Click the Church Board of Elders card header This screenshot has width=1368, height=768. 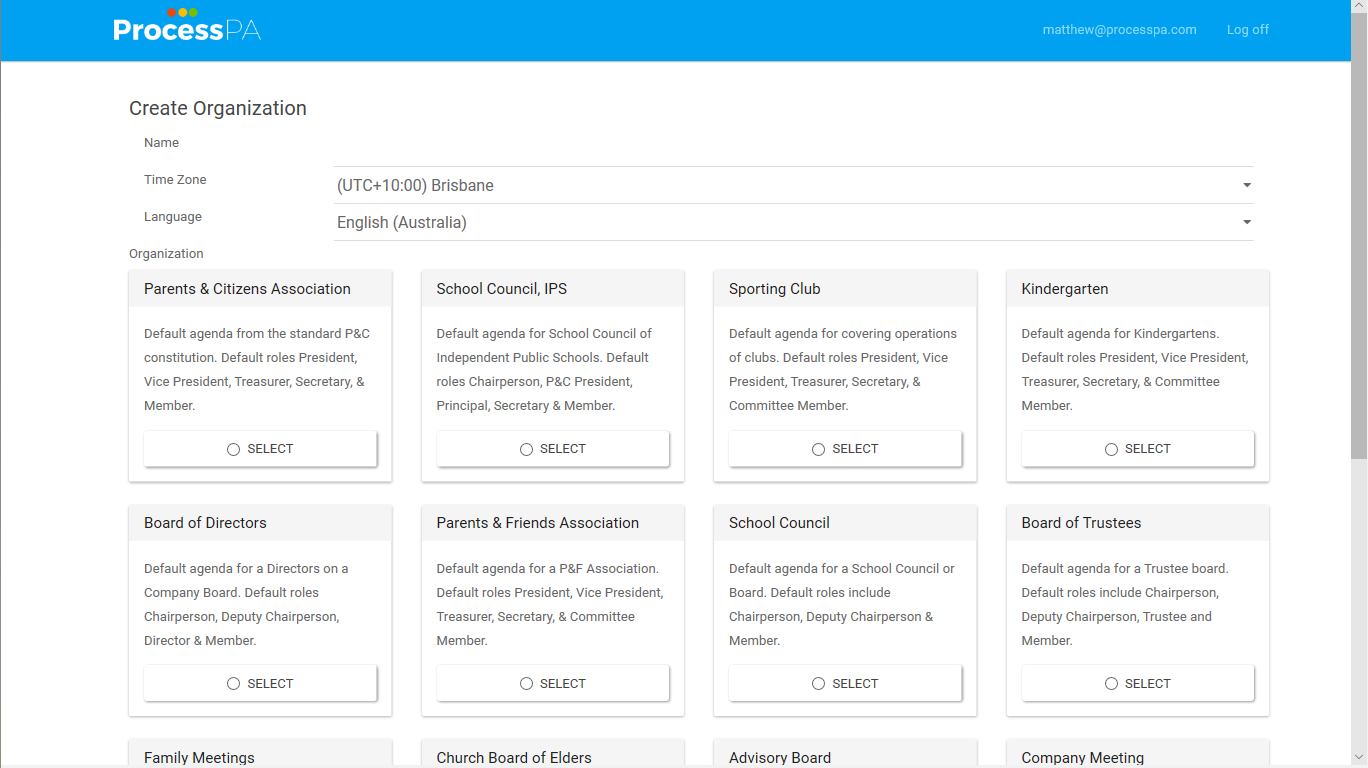pos(552,756)
